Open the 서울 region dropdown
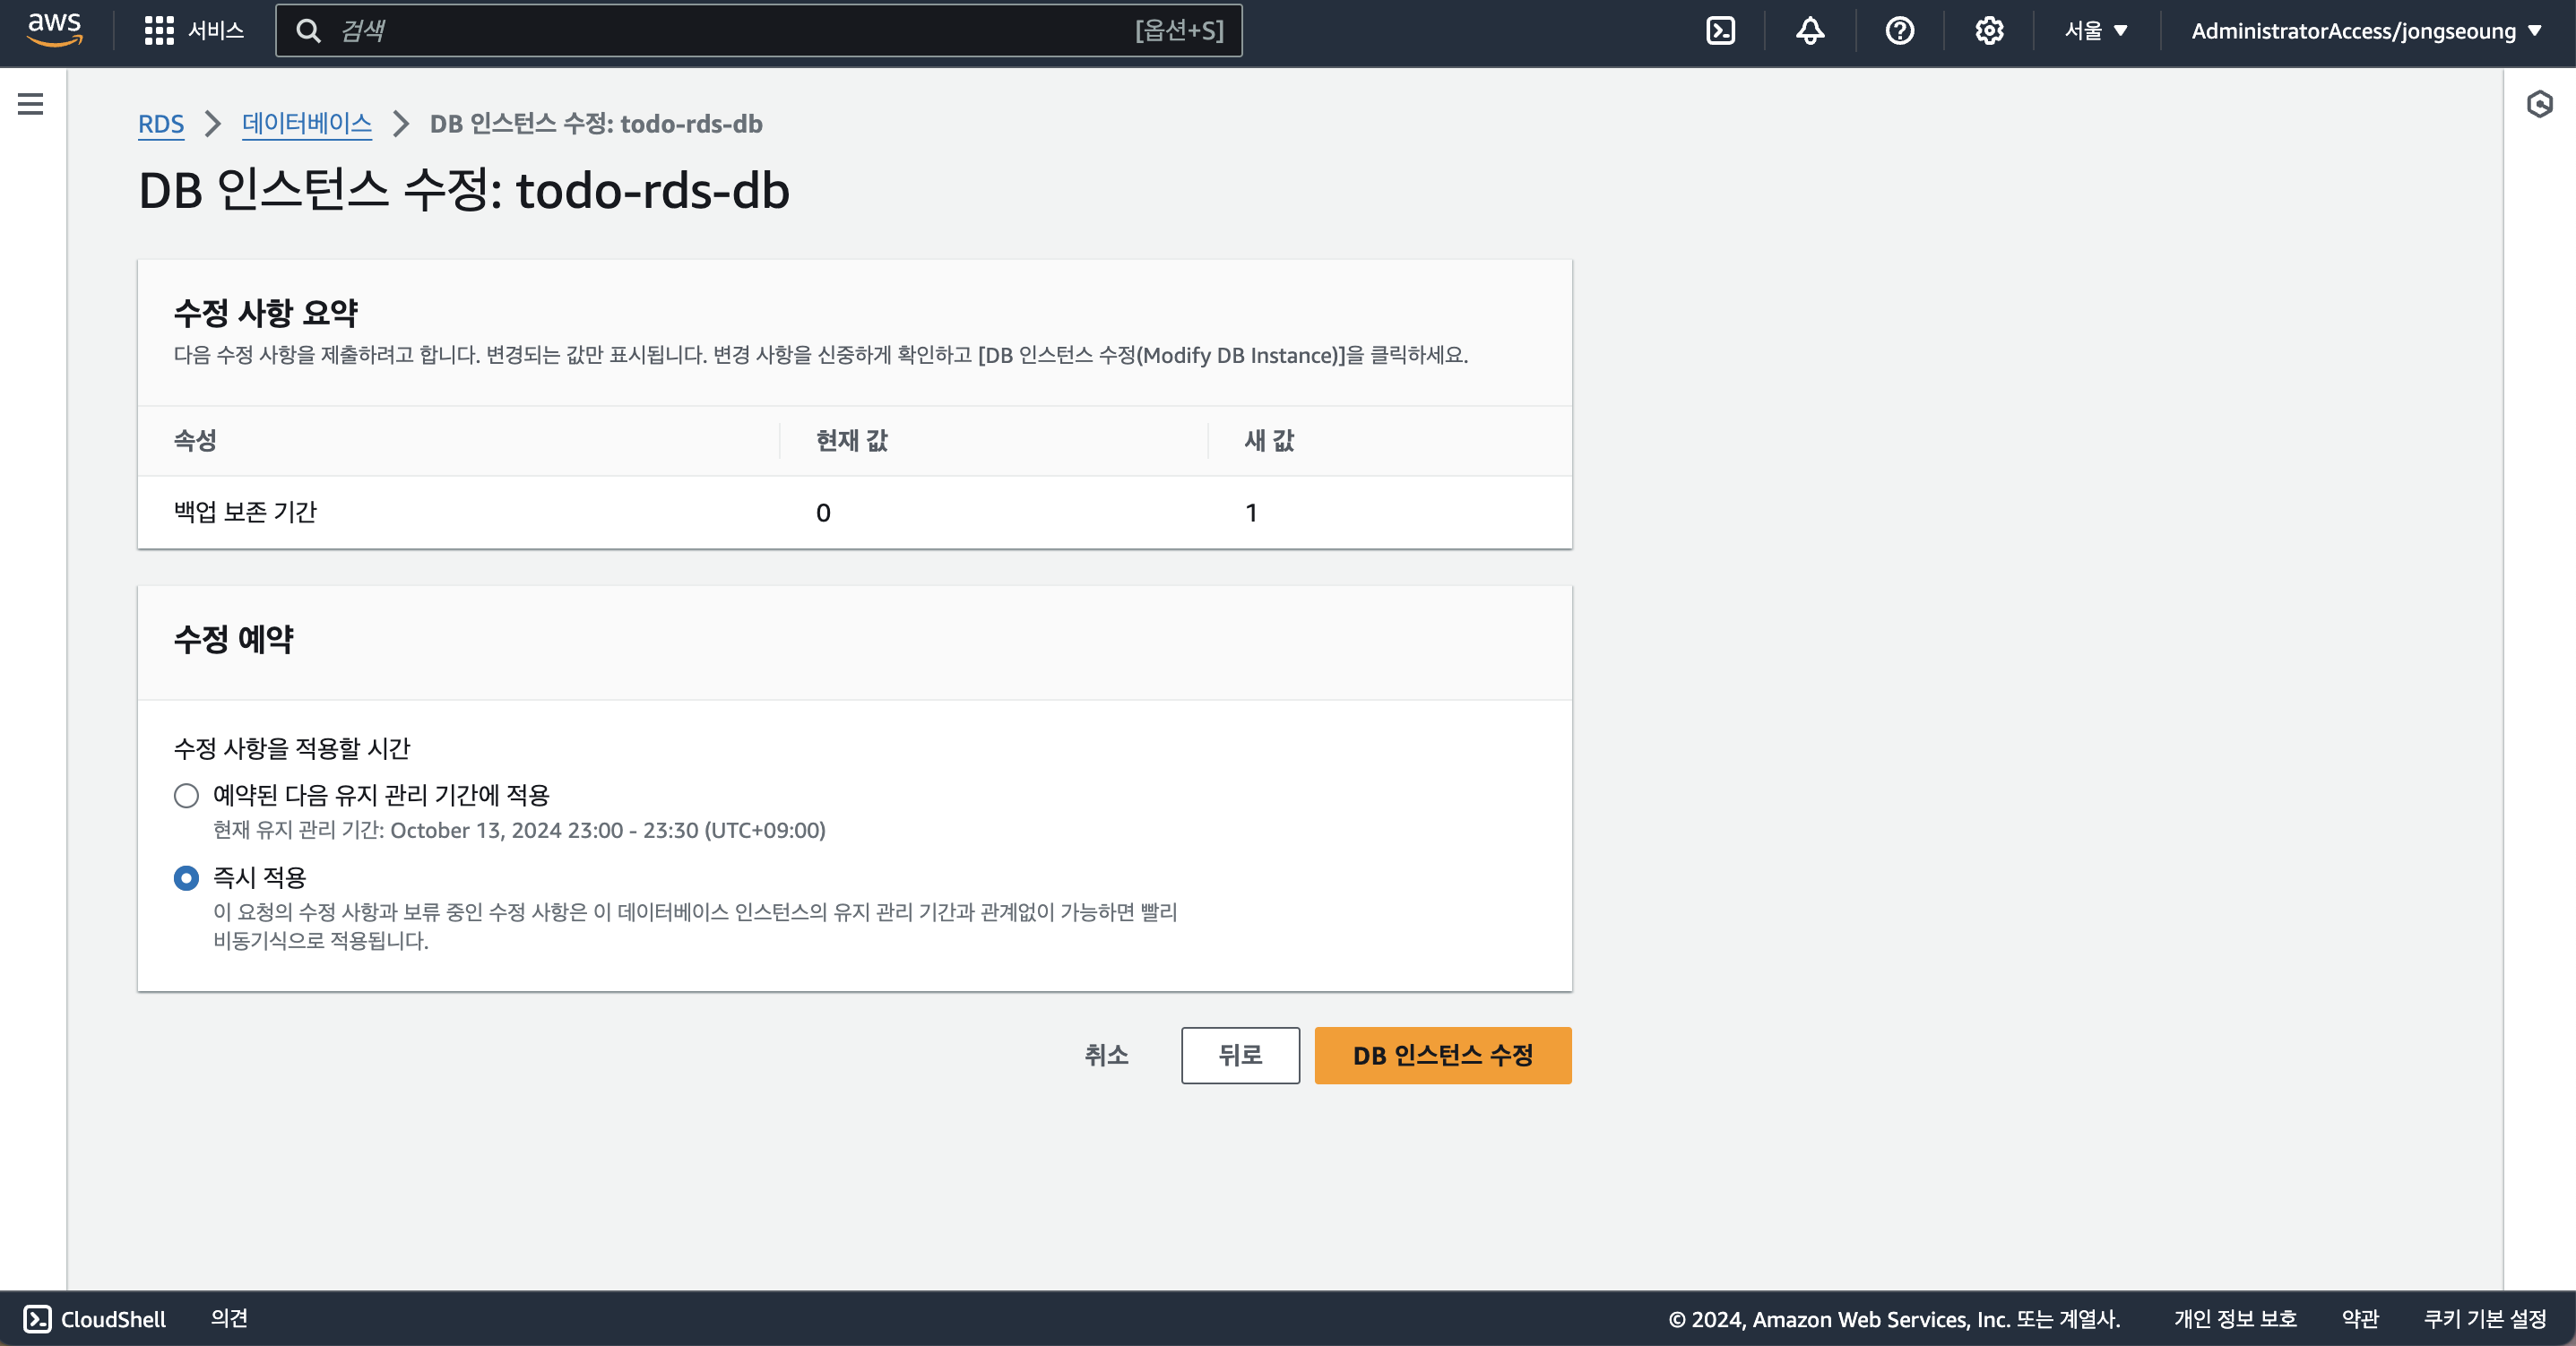The width and height of the screenshot is (2576, 1346). (x=2095, y=30)
